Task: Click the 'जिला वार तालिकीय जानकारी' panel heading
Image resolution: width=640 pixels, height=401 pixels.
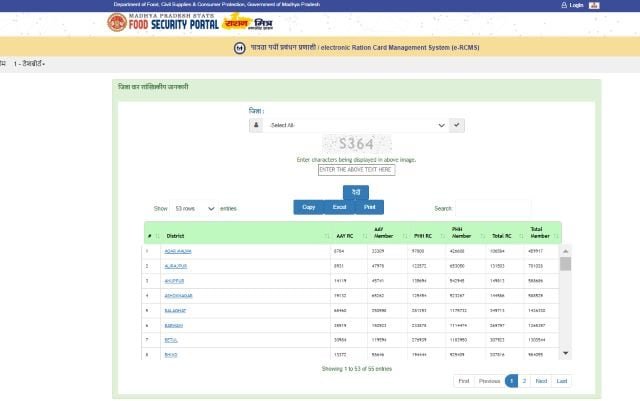Action: (153, 87)
